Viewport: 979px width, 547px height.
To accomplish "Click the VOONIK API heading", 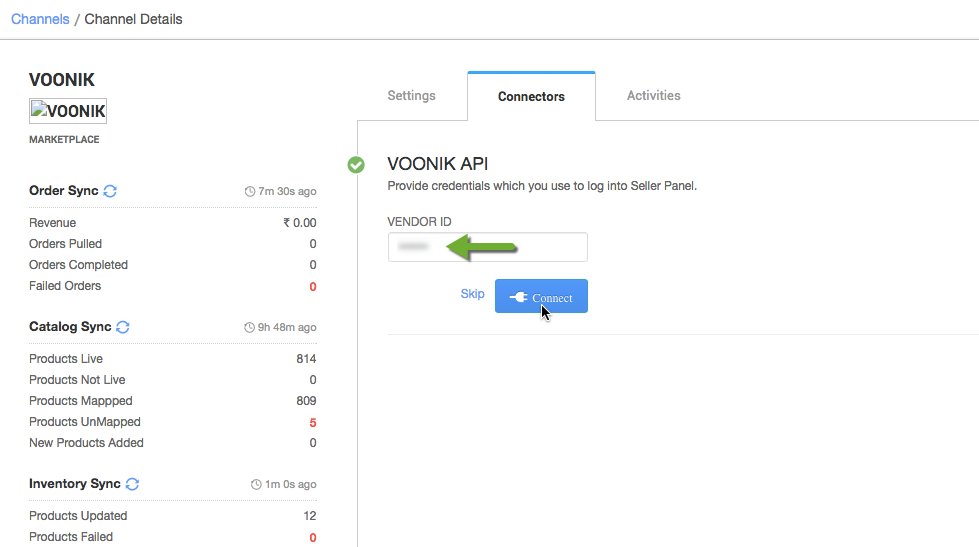I will (438, 164).
